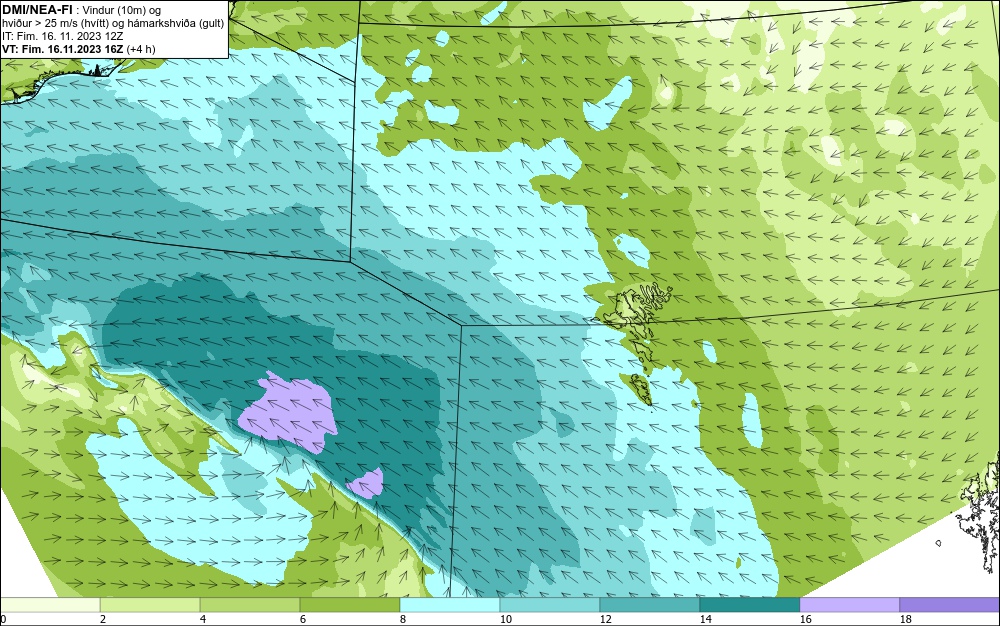The width and height of the screenshot is (1000, 626).
Task: Click the 'VT: Fim. 16.11.2023 16Z' valid time
Action: (x=63, y=49)
